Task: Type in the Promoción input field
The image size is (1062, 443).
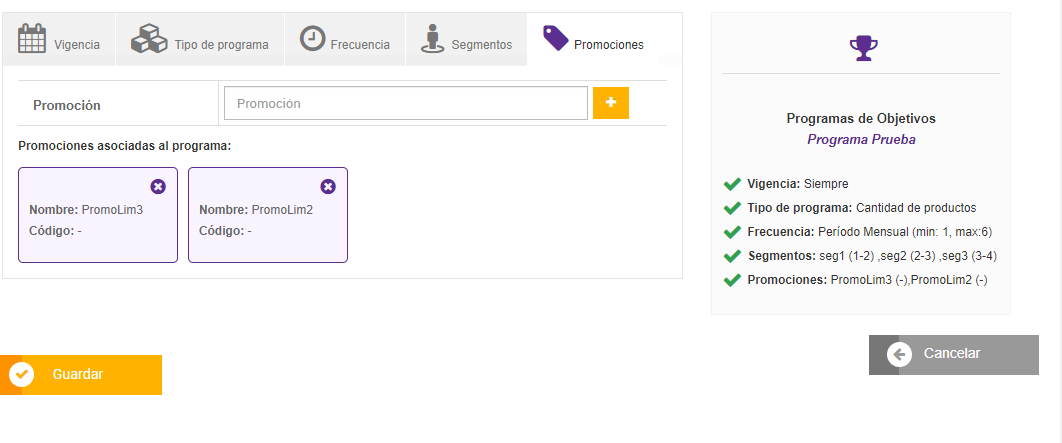Action: click(x=405, y=103)
